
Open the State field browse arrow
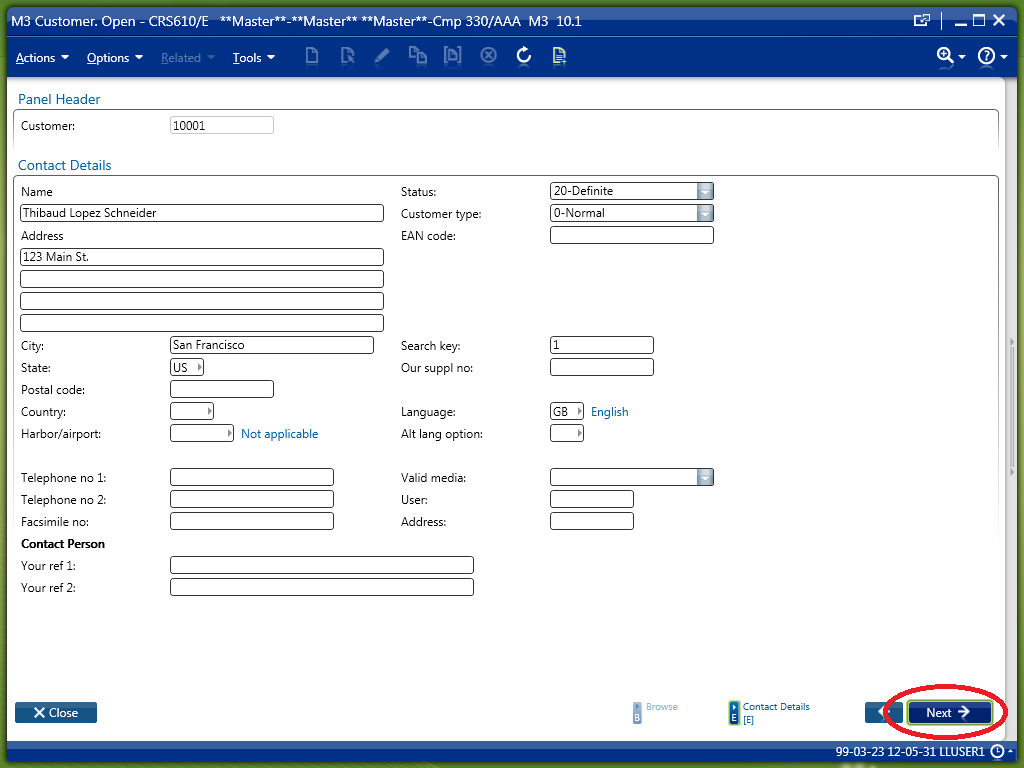pos(198,367)
